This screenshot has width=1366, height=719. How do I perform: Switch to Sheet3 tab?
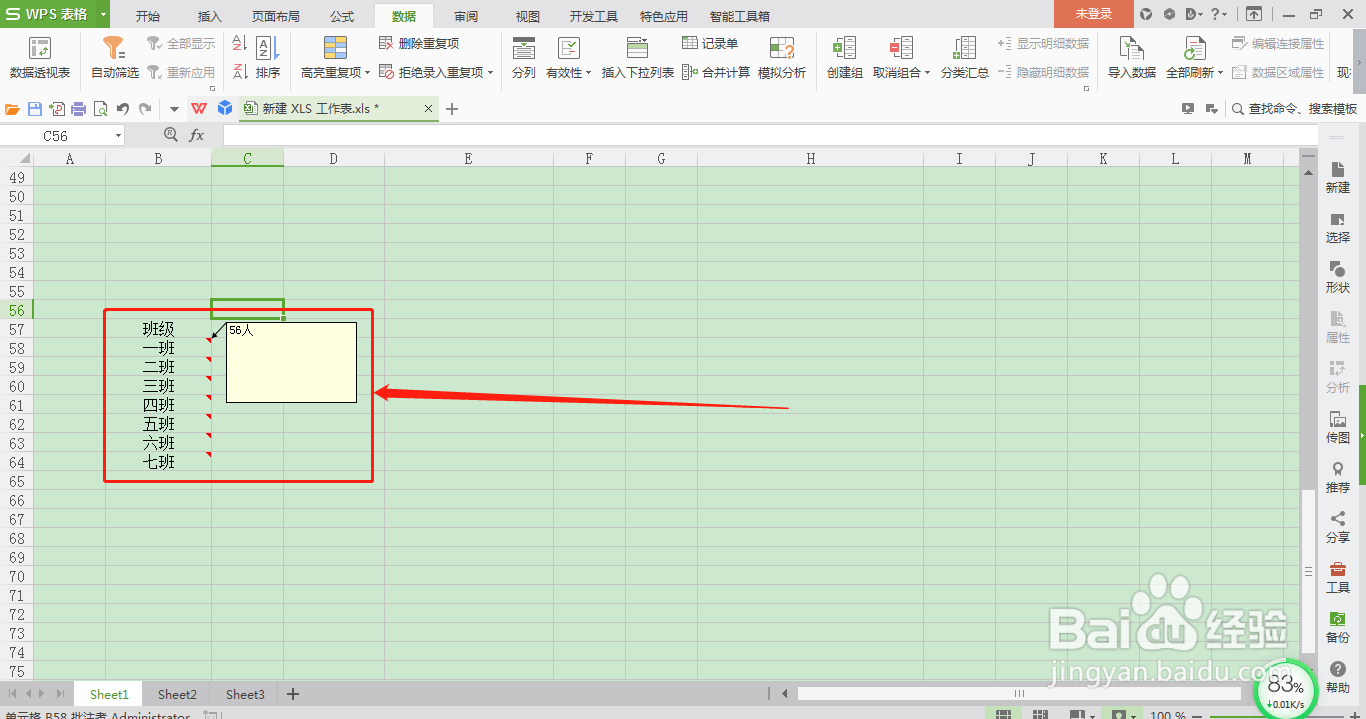tap(245, 694)
